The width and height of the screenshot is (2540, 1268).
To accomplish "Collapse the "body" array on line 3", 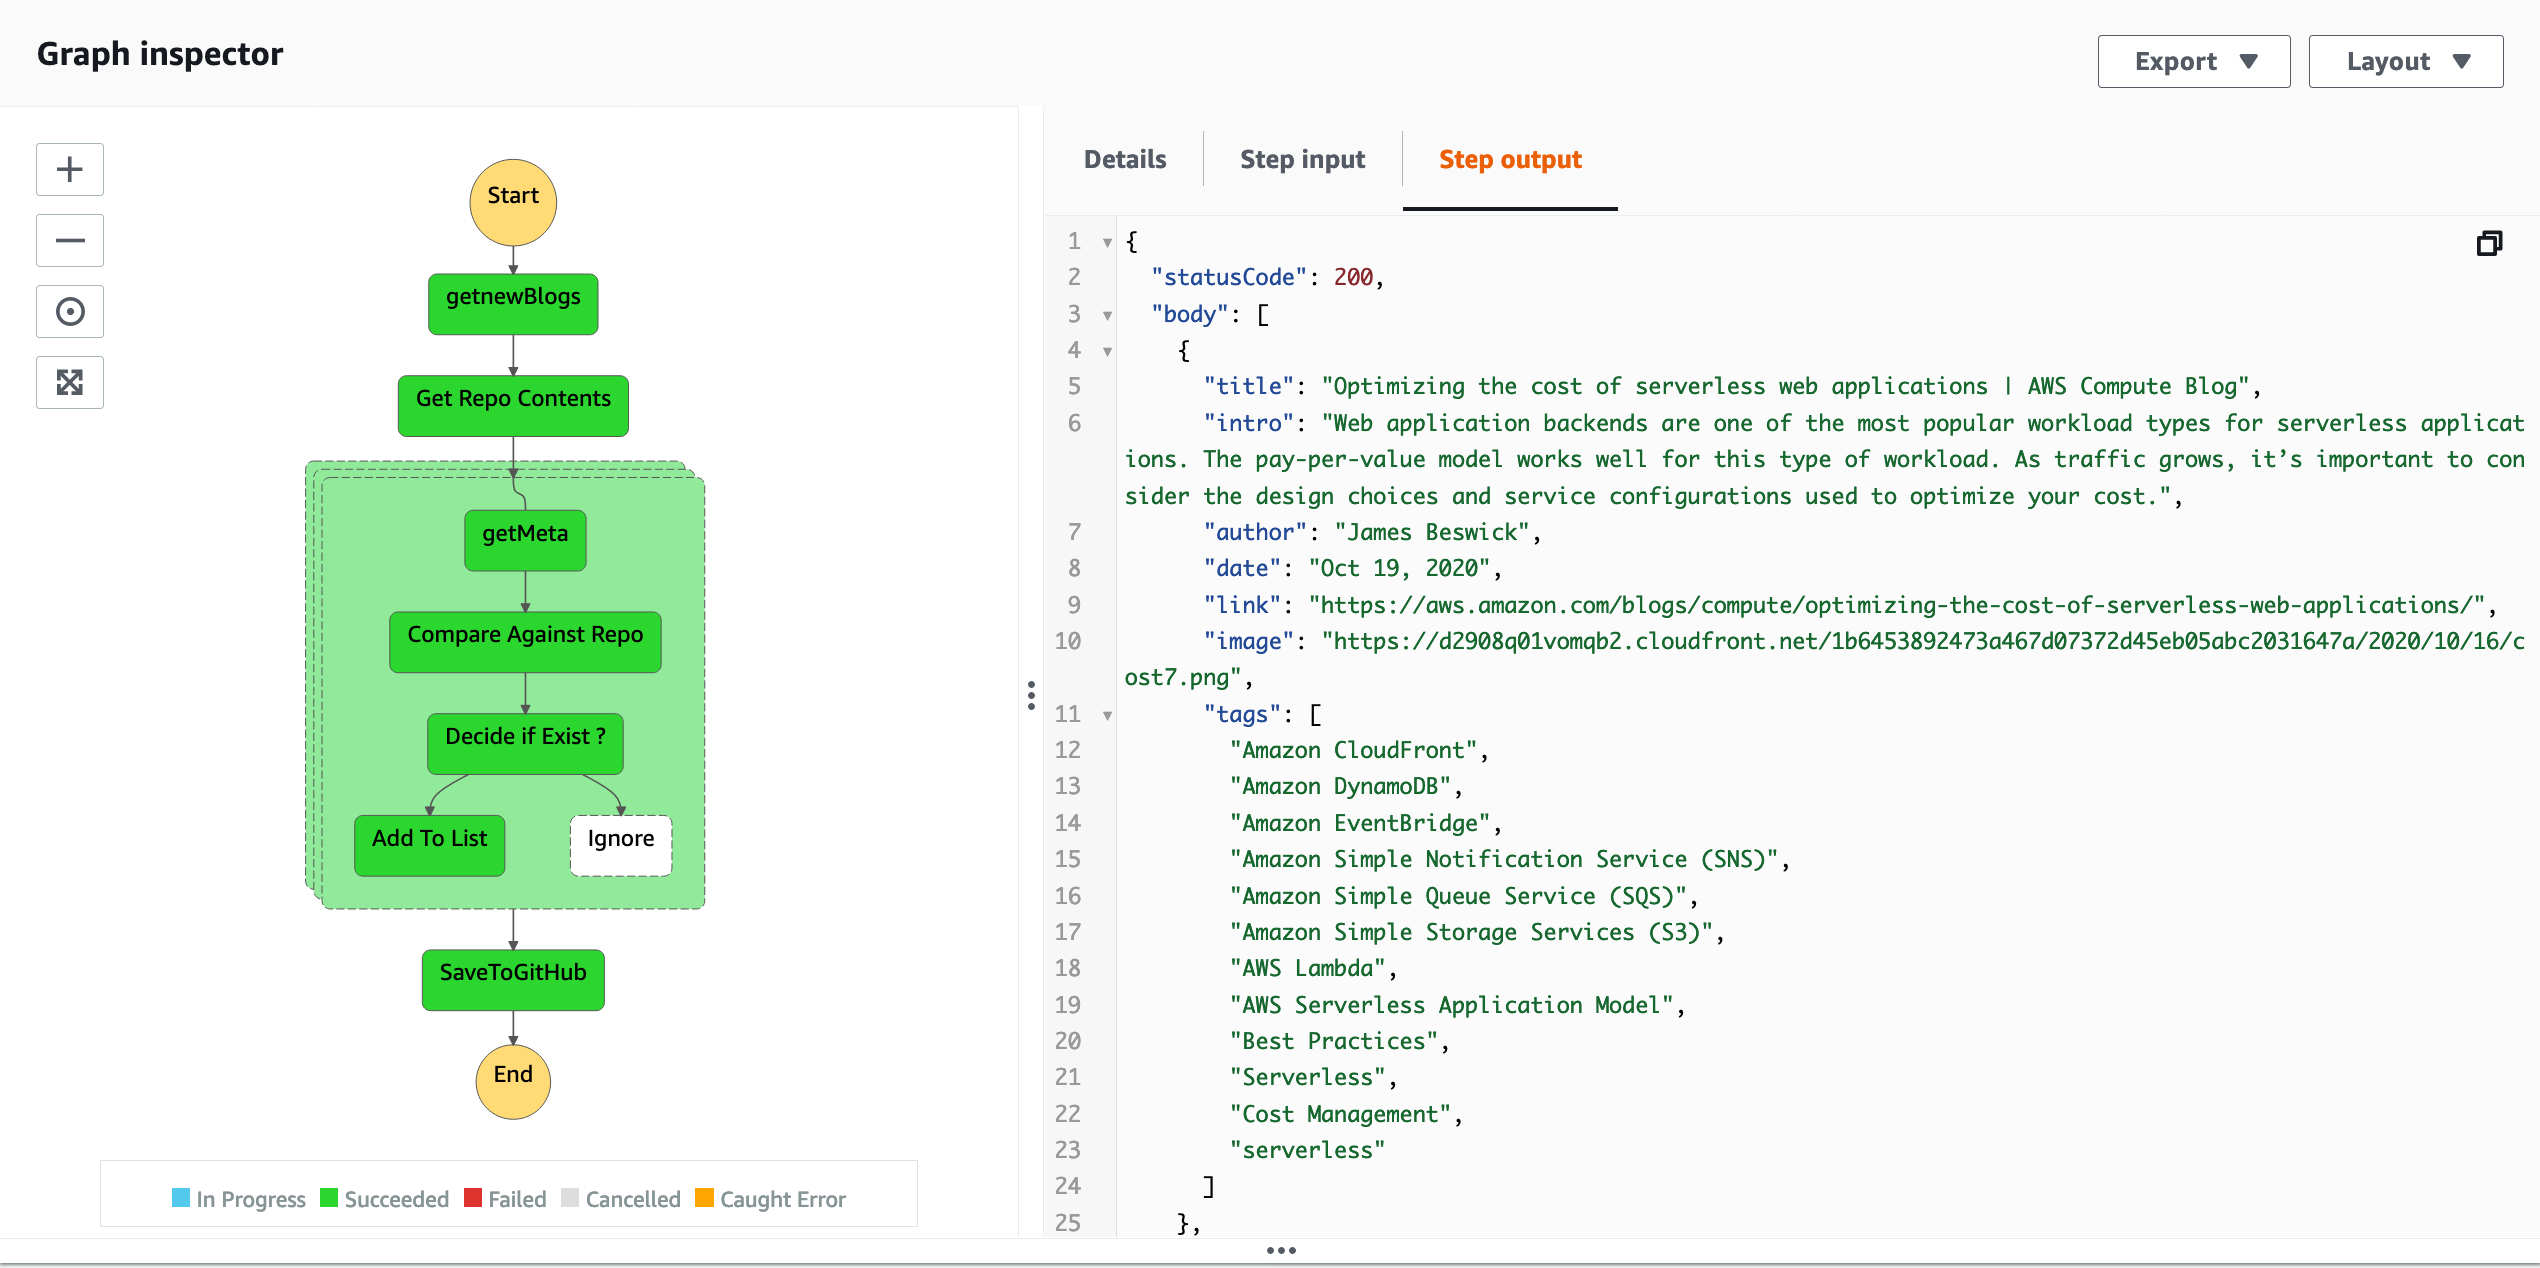I will [x=1107, y=315].
